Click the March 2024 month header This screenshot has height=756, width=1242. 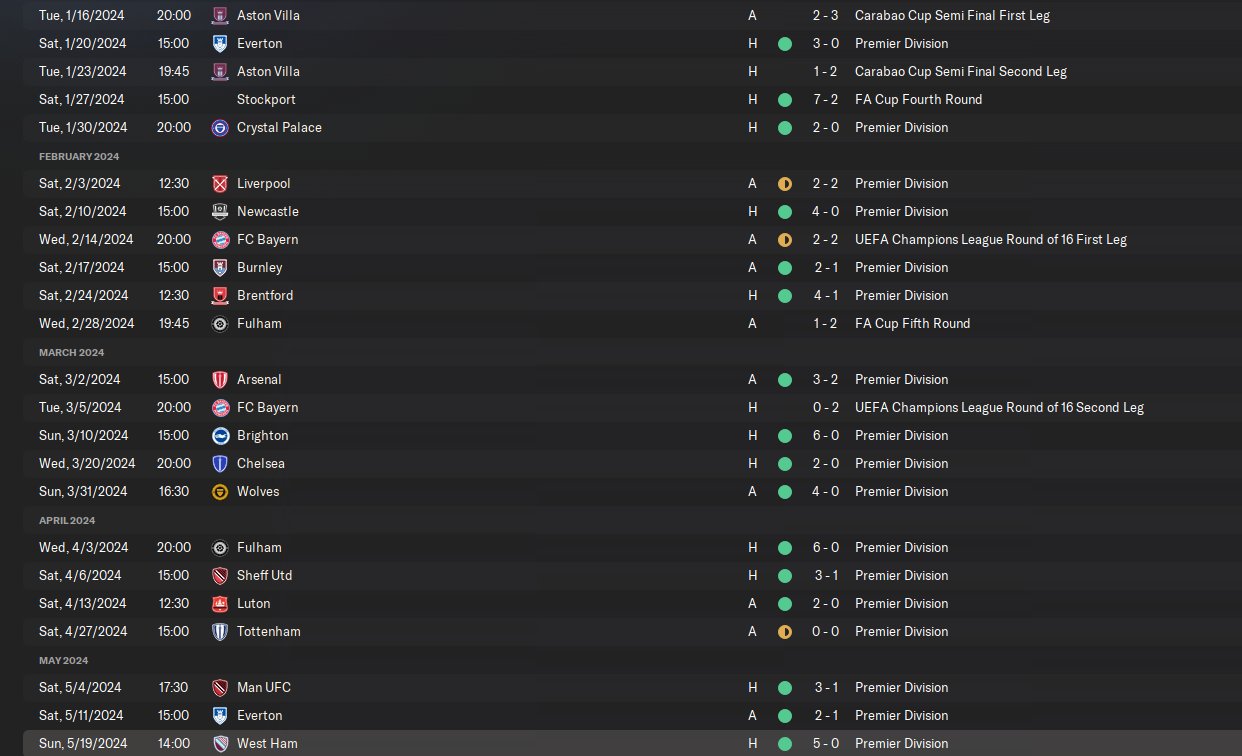point(71,352)
